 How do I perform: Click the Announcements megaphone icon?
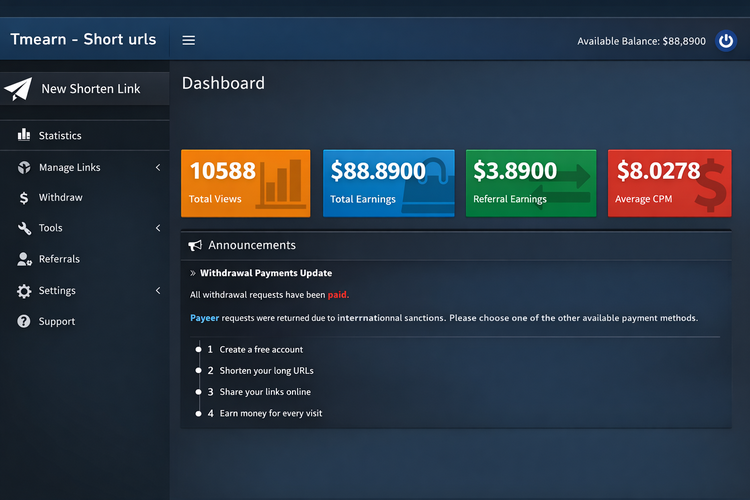195,245
